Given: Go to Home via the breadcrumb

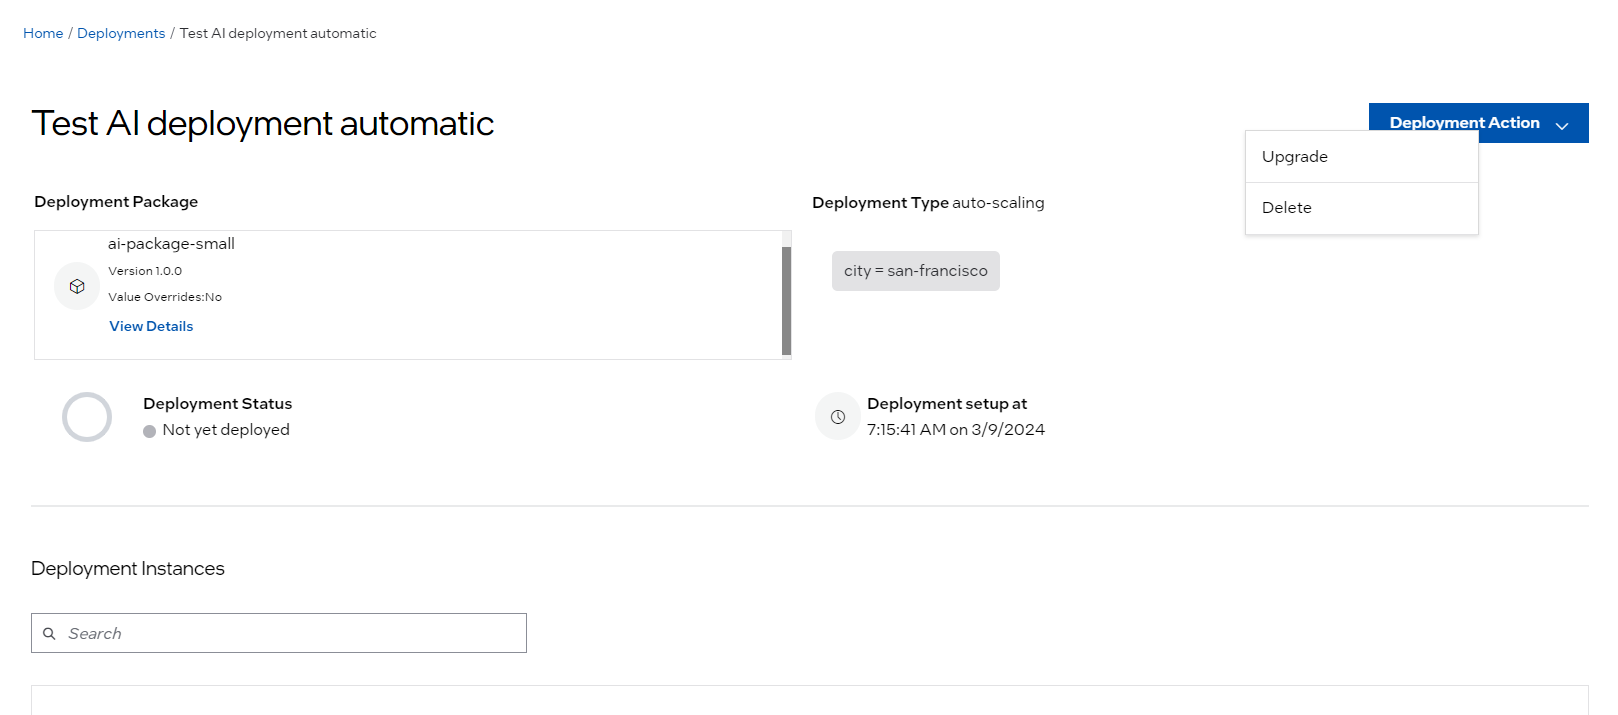Looking at the screenshot, I should point(43,34).
